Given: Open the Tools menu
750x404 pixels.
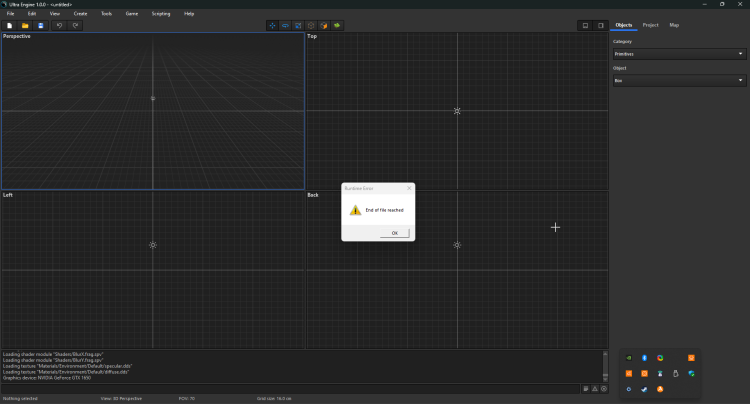Looking at the screenshot, I should point(106,14).
